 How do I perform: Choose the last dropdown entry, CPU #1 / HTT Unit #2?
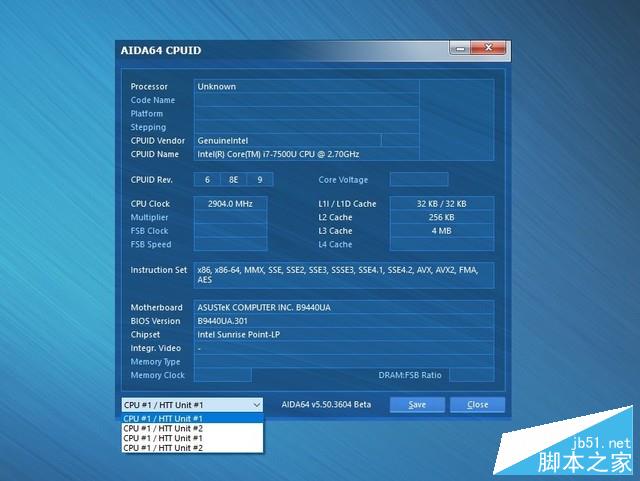[193, 448]
